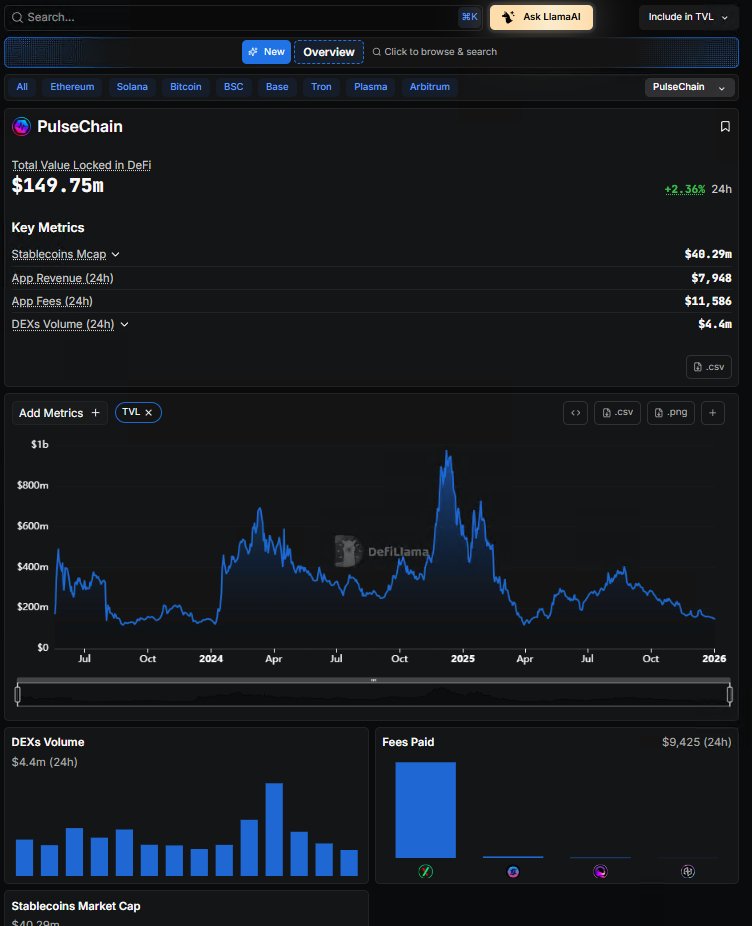Viewport: 752px width, 926px height.
Task: Focus the Search input field
Action: (241, 17)
